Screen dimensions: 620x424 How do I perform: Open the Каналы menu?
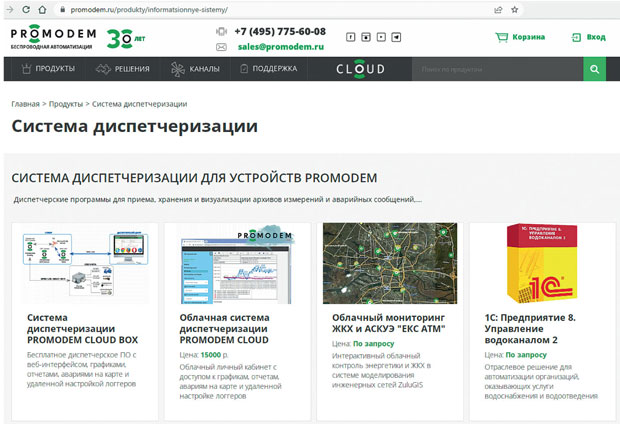point(195,69)
